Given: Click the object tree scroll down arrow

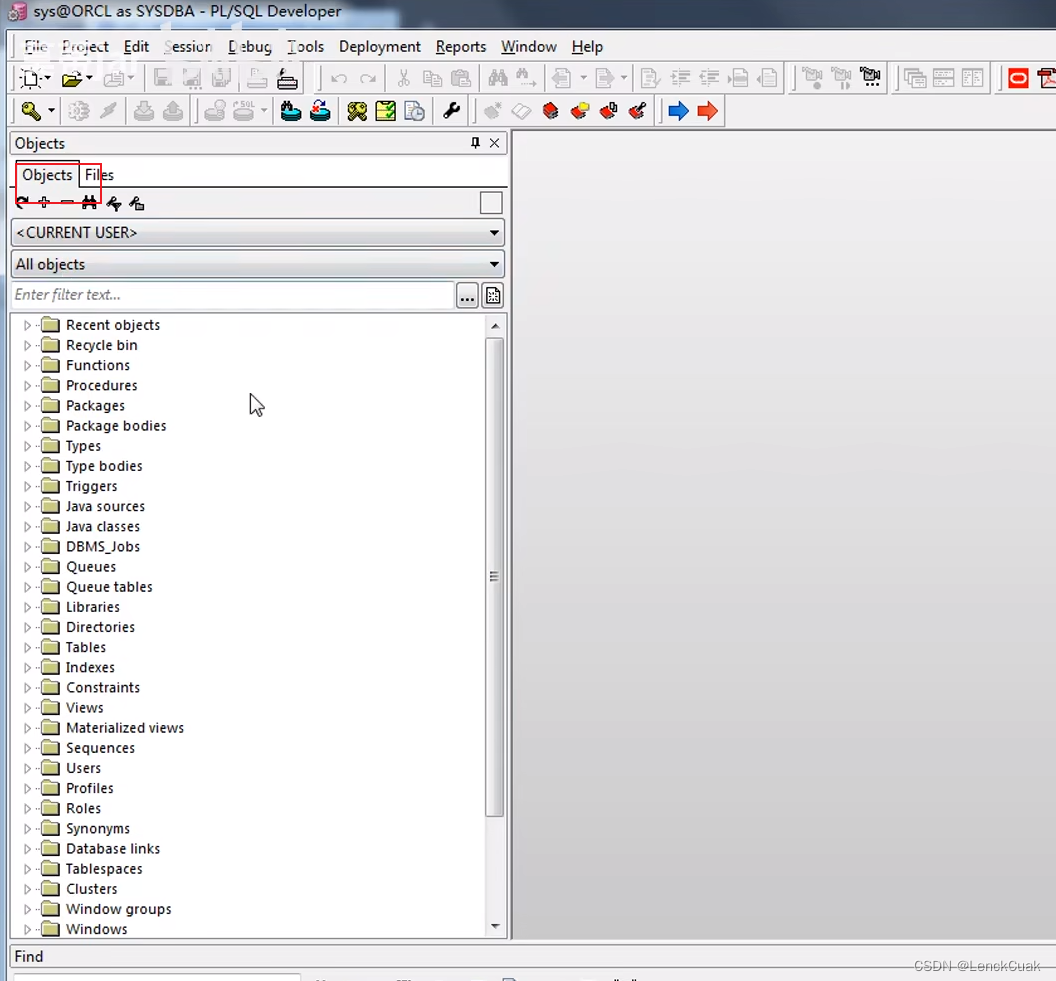Looking at the screenshot, I should coord(495,926).
